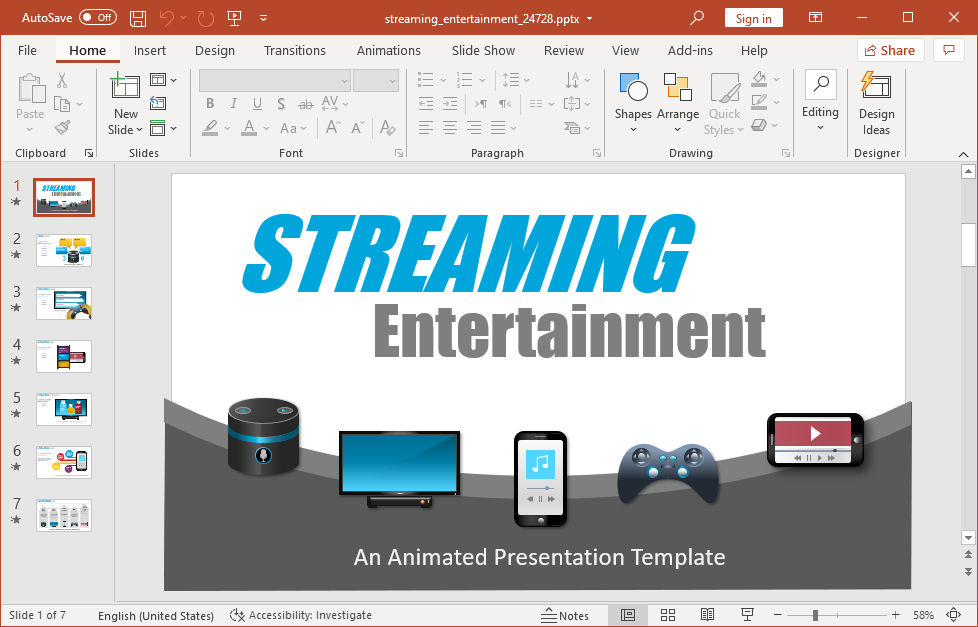Toggle Normal view button in status bar
The height and width of the screenshot is (627, 978).
[x=628, y=615]
